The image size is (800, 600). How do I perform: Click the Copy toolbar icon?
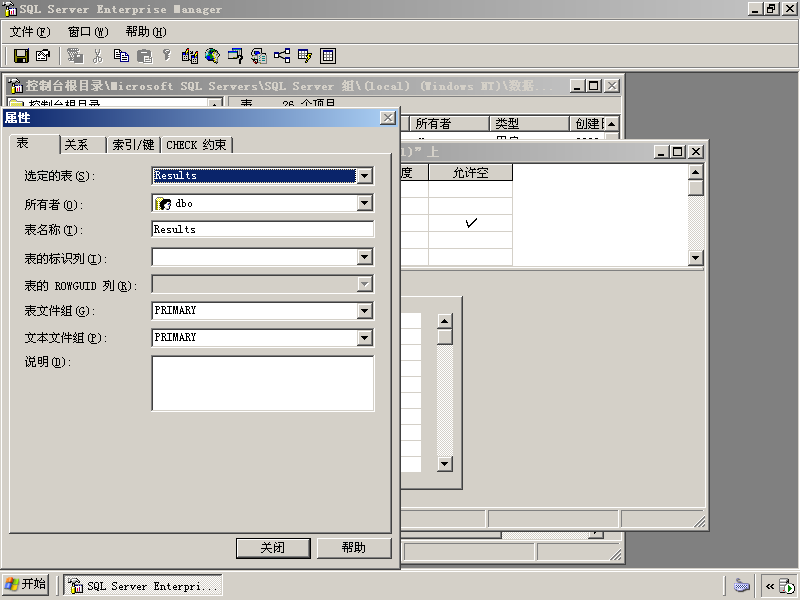coord(121,56)
